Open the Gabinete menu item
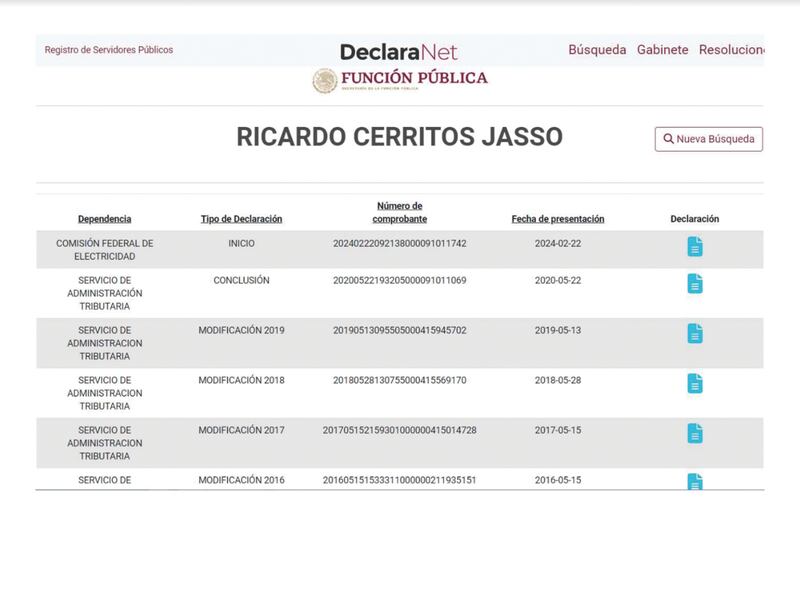Image resolution: width=800 pixels, height=615 pixels. click(x=663, y=50)
